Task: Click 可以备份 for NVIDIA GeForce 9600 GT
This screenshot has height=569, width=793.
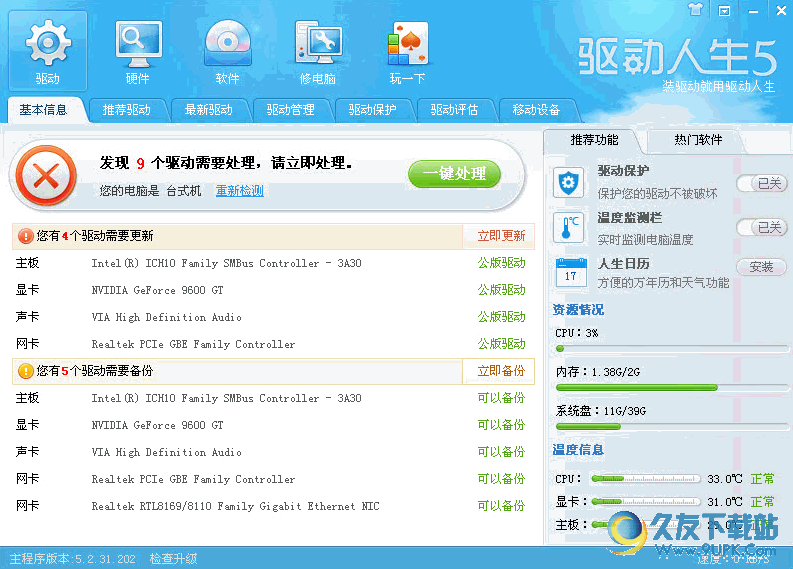Action: tap(502, 425)
